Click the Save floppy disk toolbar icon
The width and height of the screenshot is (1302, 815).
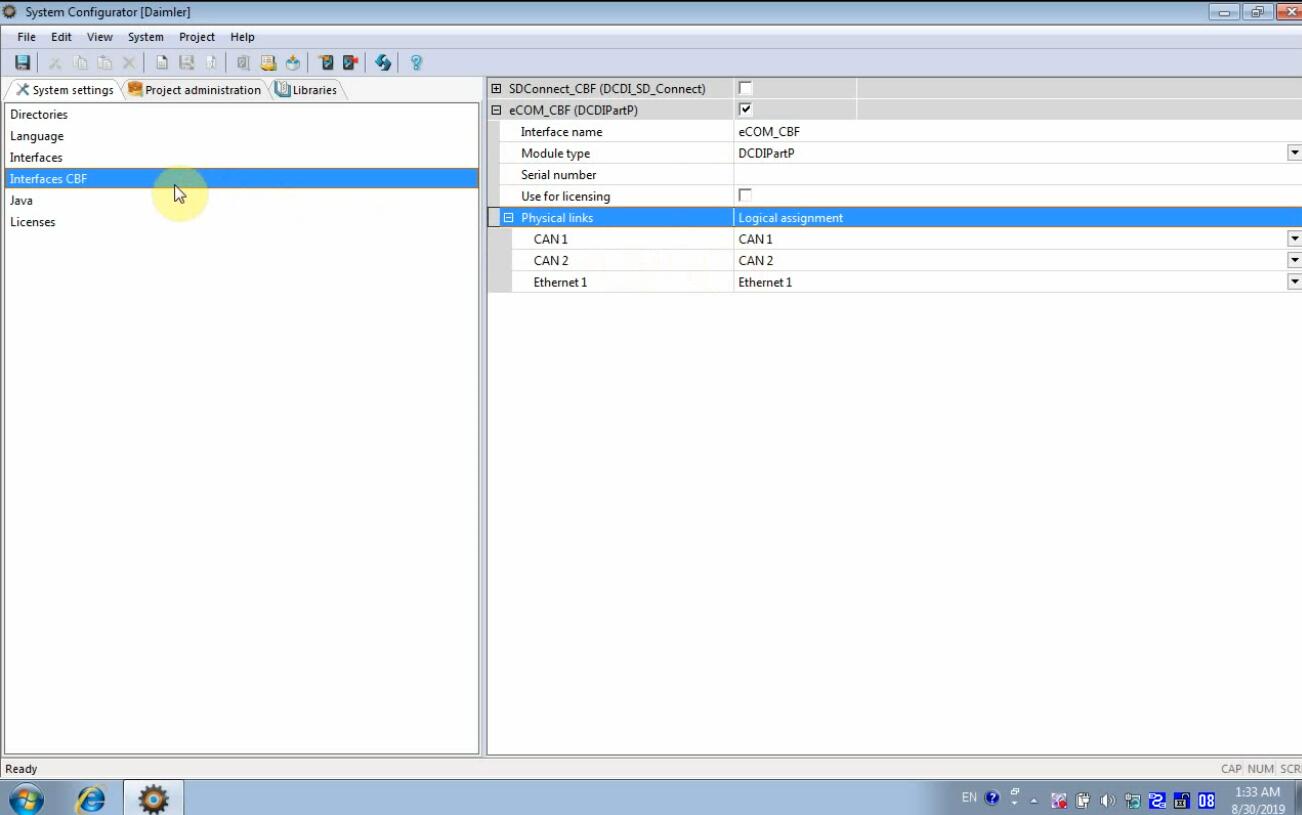pyautogui.click(x=22, y=63)
